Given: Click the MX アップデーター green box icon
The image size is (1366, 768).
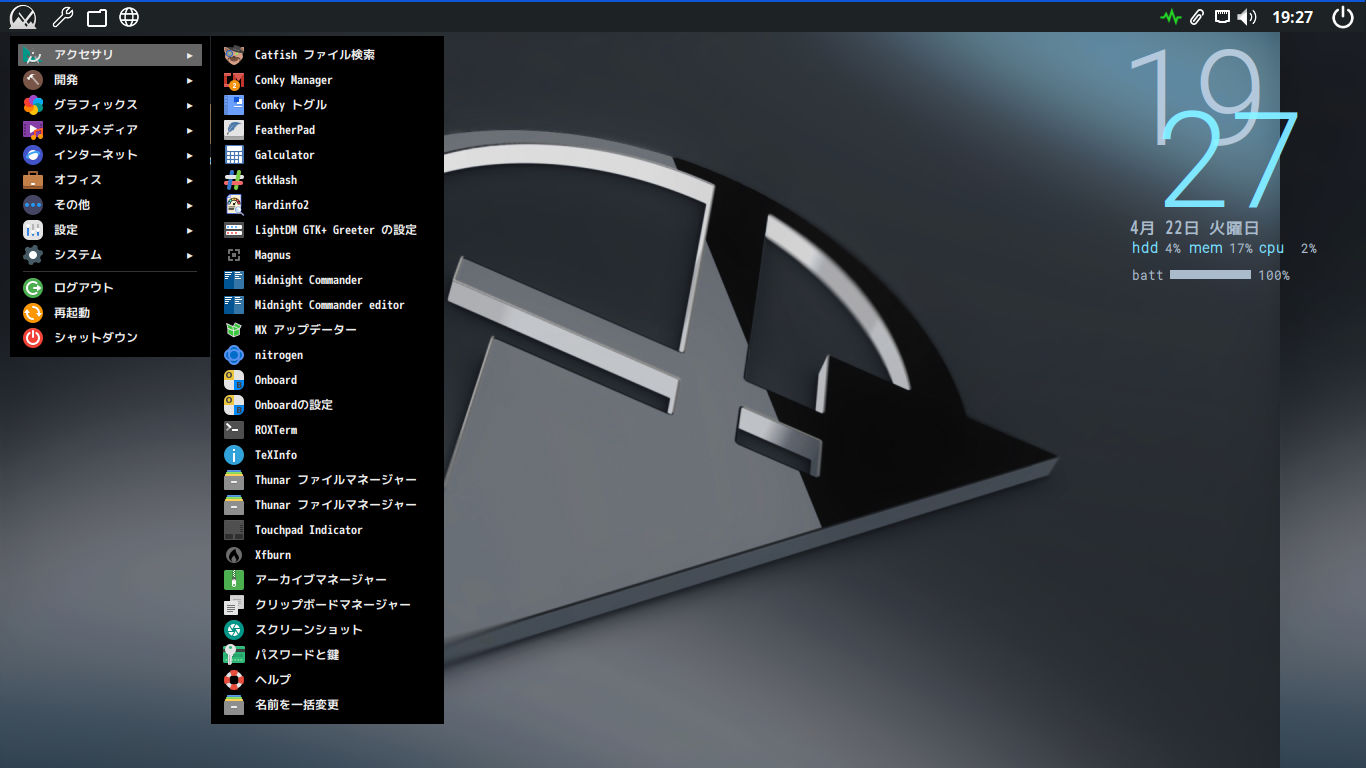Looking at the screenshot, I should tap(234, 330).
